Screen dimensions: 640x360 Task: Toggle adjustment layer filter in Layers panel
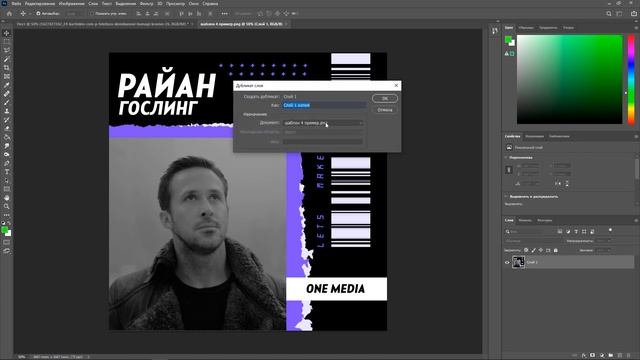[x=568, y=231]
